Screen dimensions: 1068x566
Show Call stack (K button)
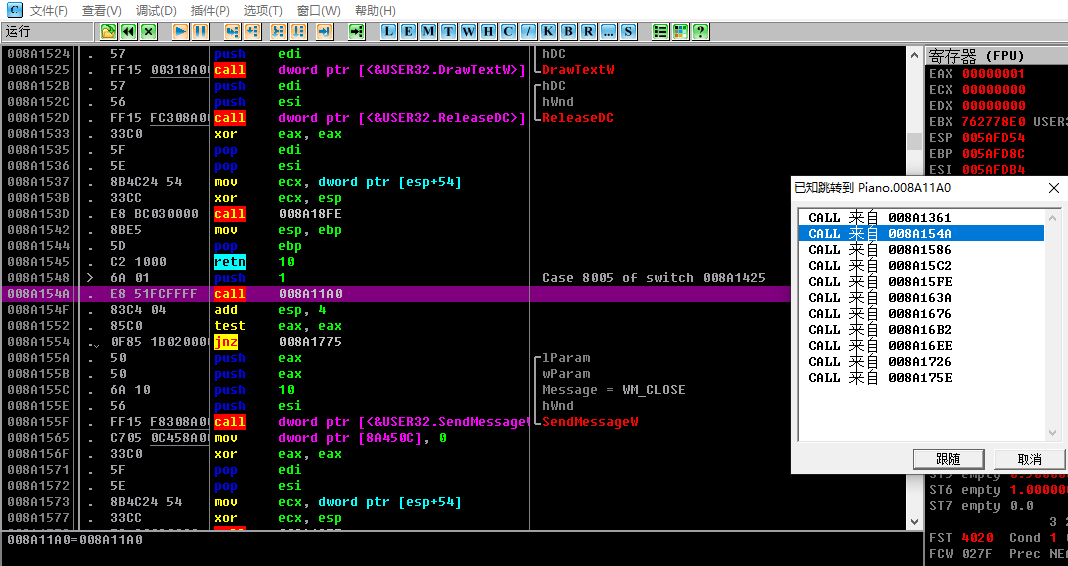548,31
